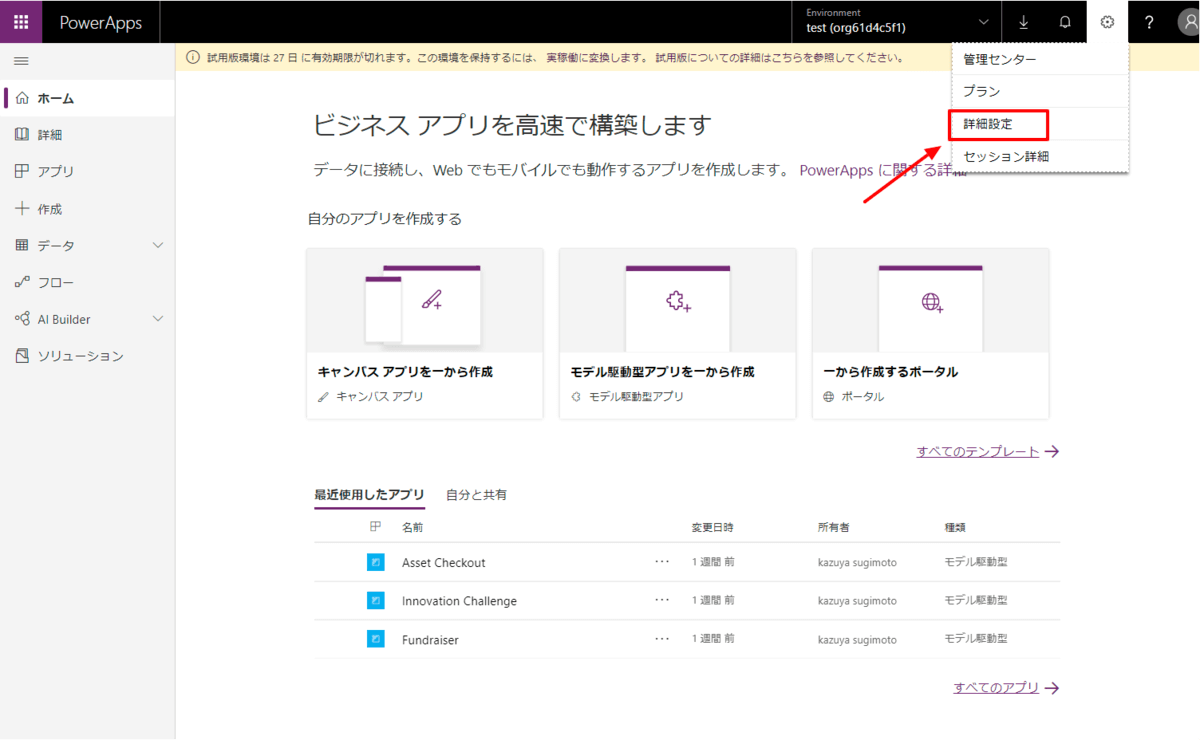Open the help question mark icon

pos(1149,22)
